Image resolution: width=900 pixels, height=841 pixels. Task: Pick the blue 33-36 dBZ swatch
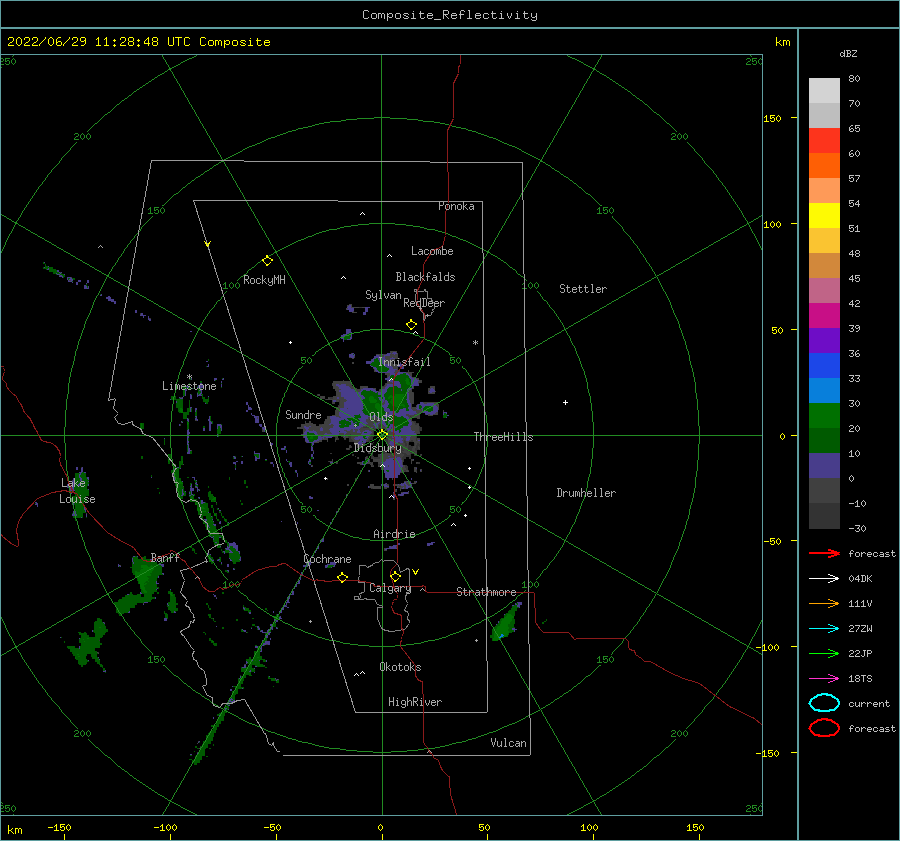coord(824,365)
